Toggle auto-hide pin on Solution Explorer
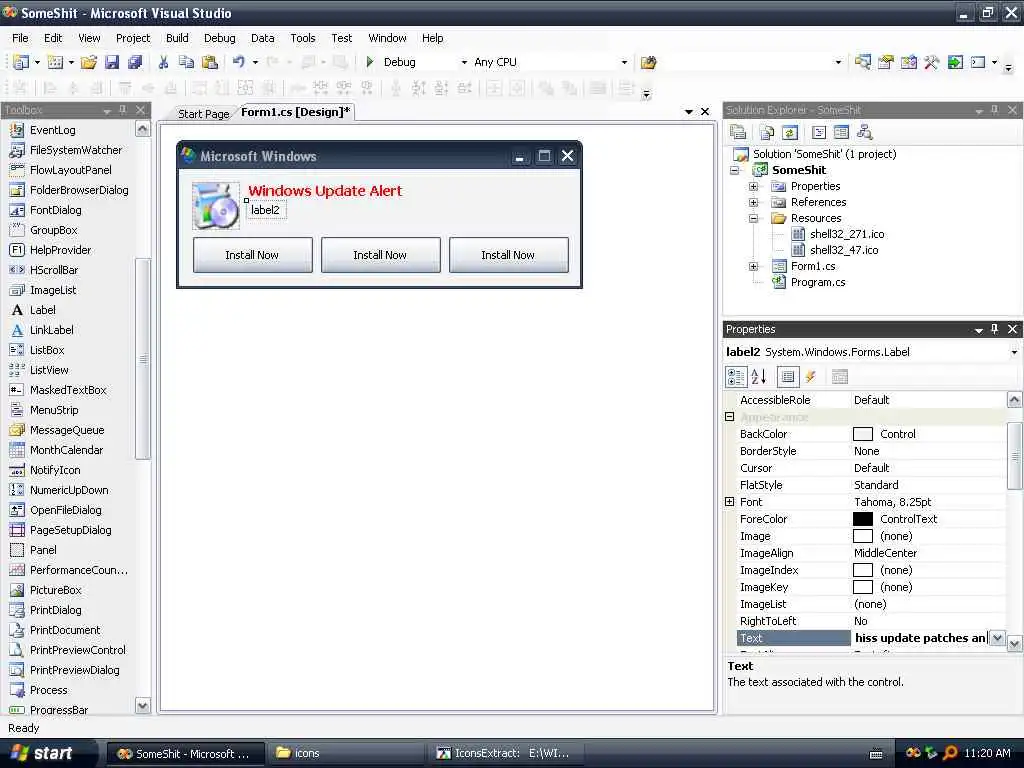This screenshot has width=1024, height=768. [995, 110]
